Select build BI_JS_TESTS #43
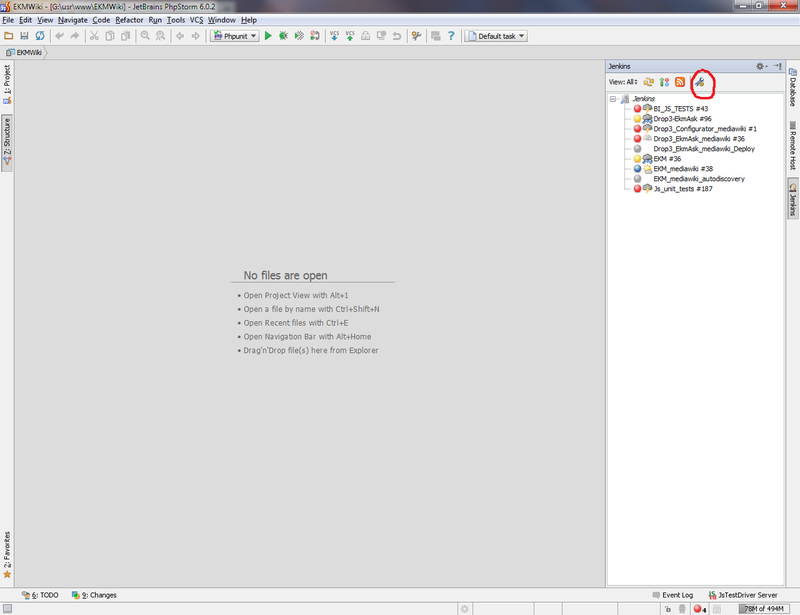 680,109
